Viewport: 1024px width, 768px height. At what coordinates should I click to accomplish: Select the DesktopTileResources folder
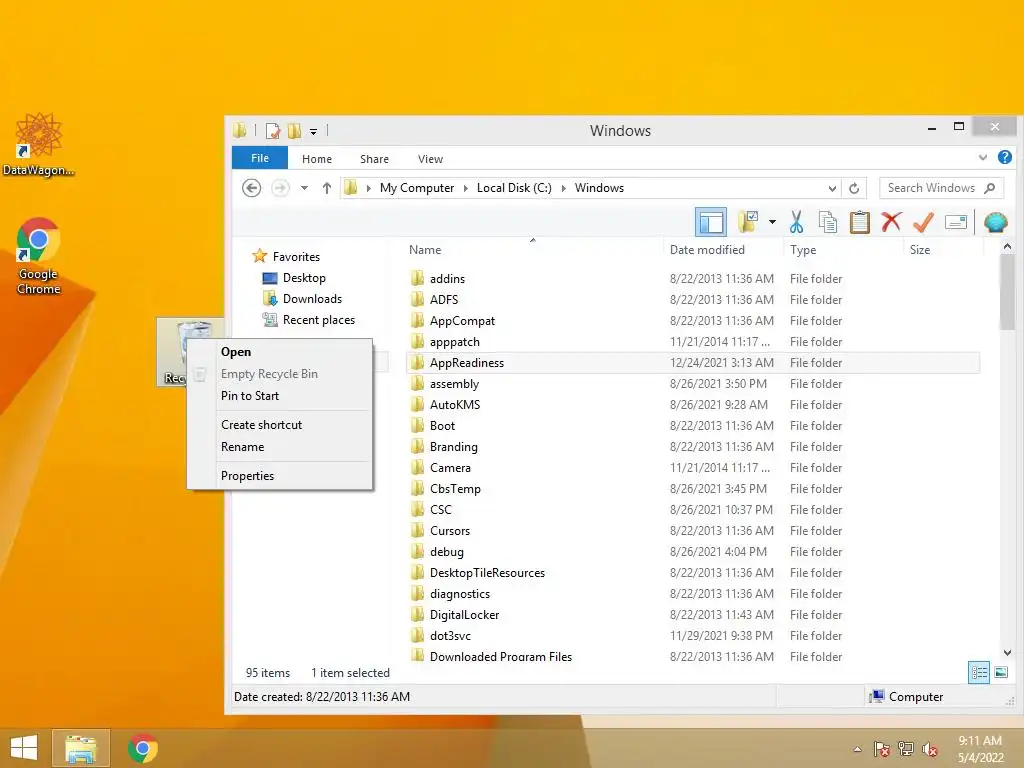pos(692,573)
